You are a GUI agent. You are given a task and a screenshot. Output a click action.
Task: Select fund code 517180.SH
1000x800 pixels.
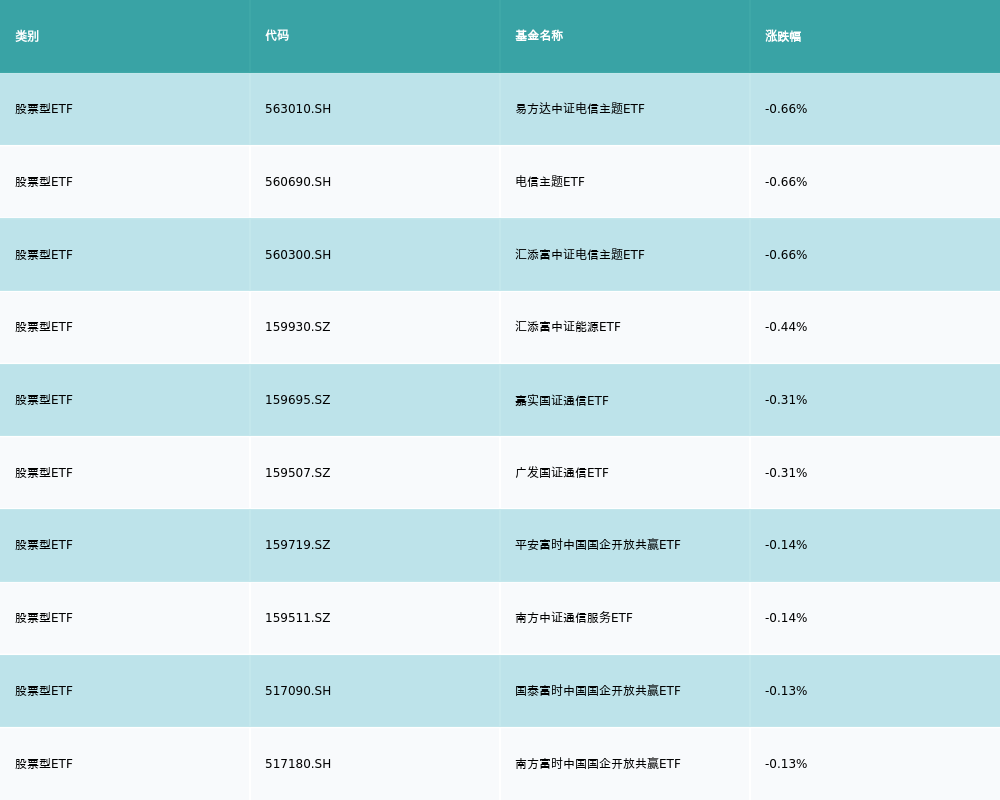click(298, 764)
